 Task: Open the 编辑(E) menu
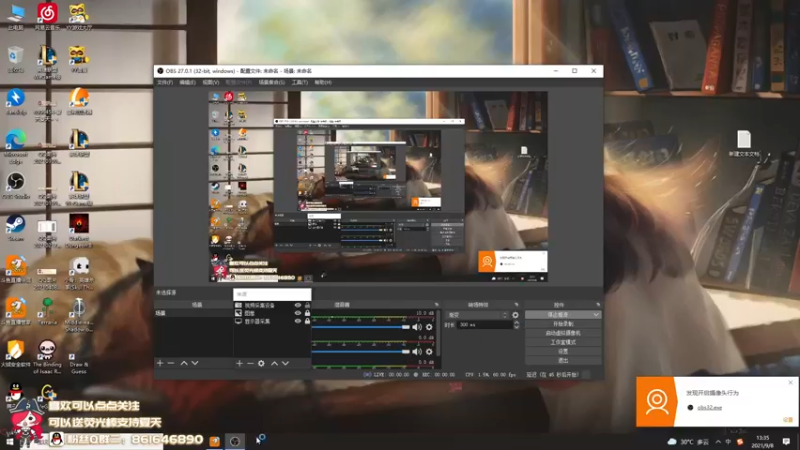click(x=187, y=82)
